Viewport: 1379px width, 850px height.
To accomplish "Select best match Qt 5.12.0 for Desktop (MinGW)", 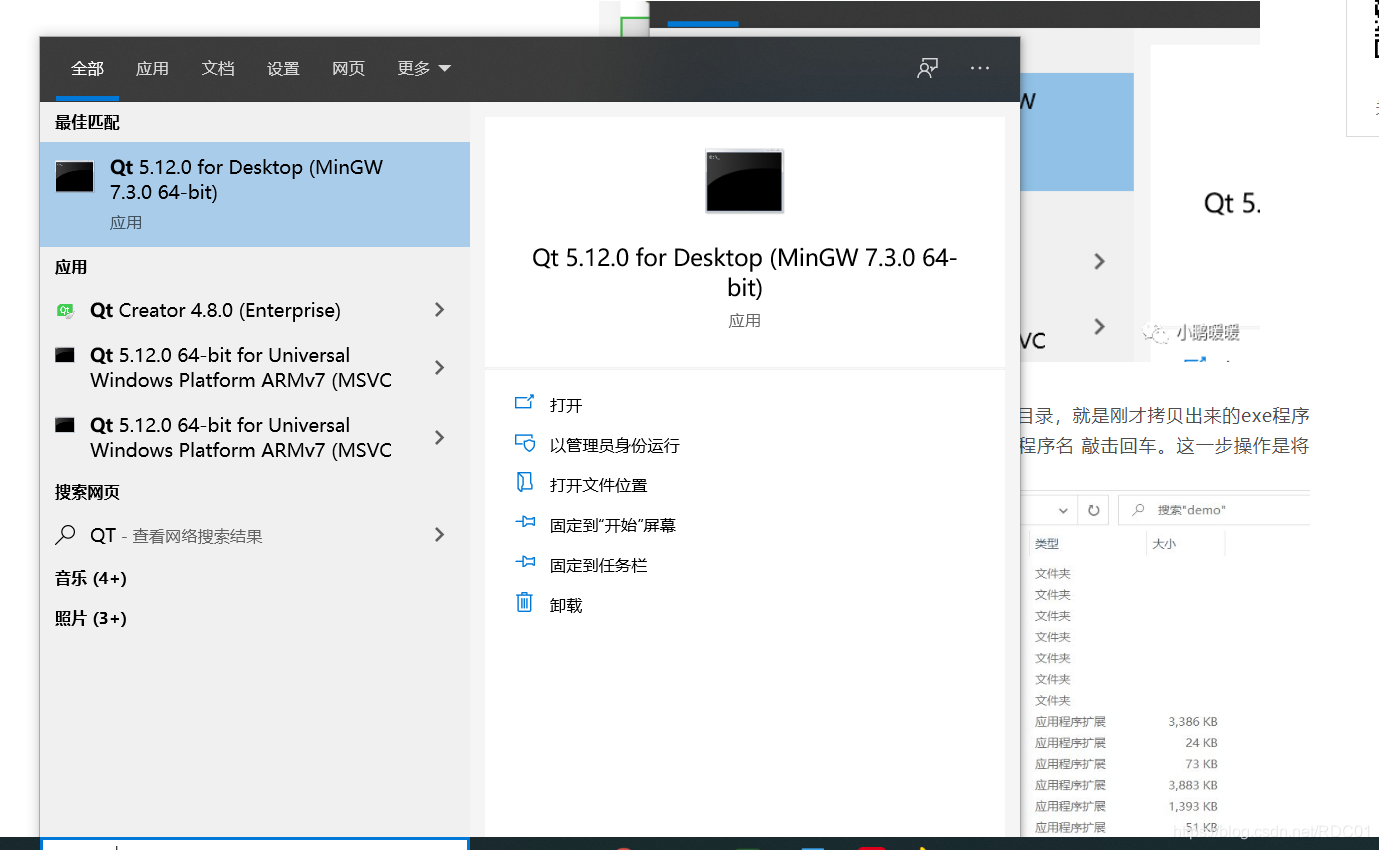I will click(255, 194).
